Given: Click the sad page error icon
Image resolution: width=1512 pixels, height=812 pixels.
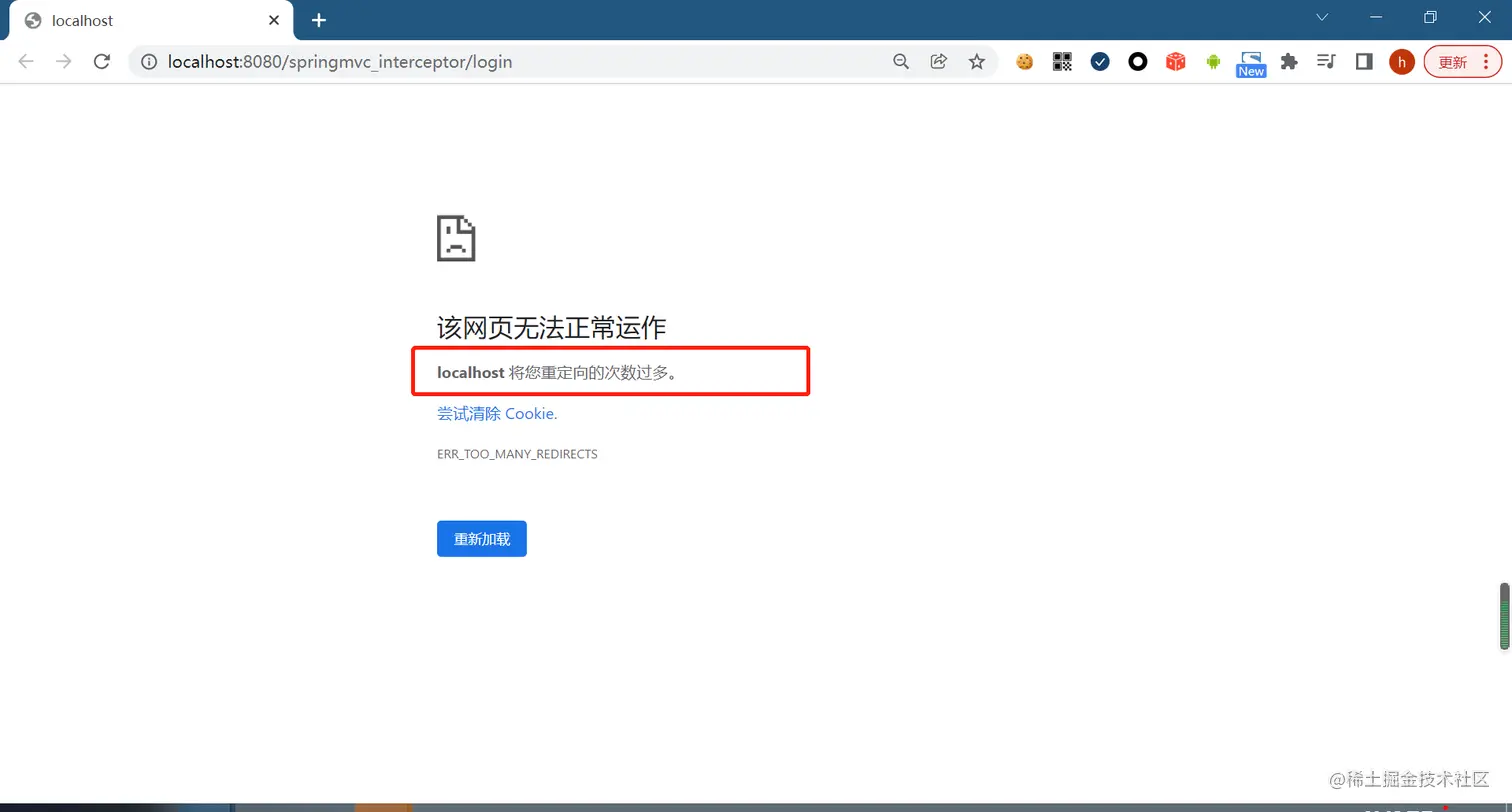Looking at the screenshot, I should pyautogui.click(x=456, y=238).
